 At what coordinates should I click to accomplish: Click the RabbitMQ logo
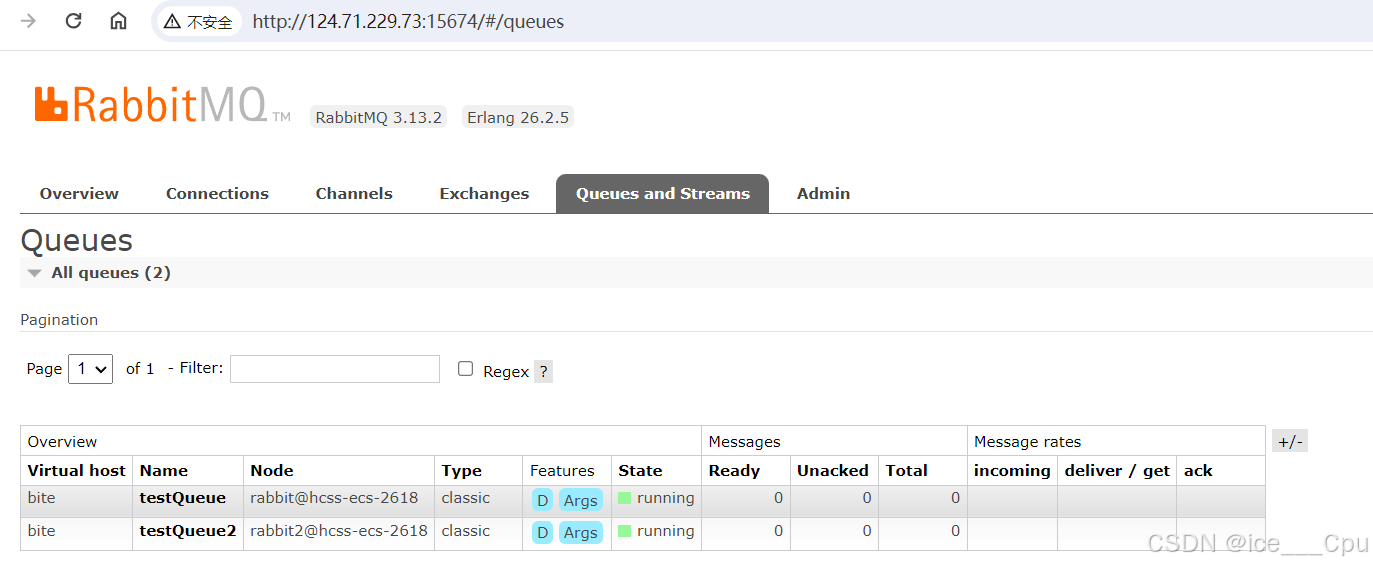tap(163, 105)
